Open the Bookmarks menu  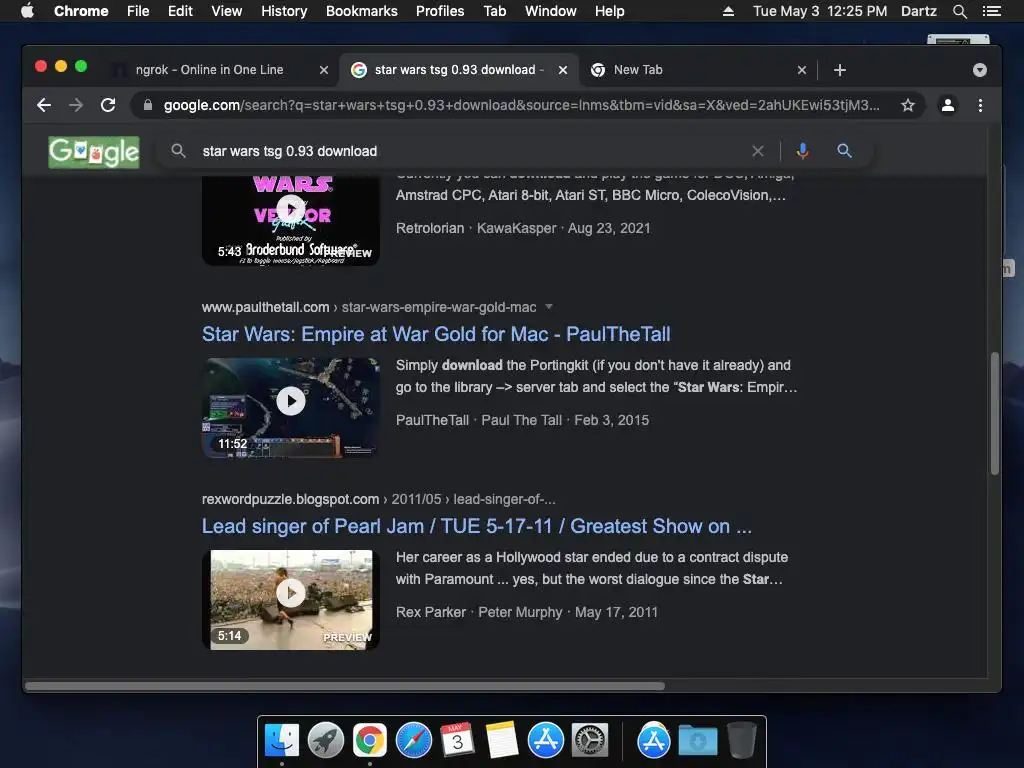click(362, 11)
